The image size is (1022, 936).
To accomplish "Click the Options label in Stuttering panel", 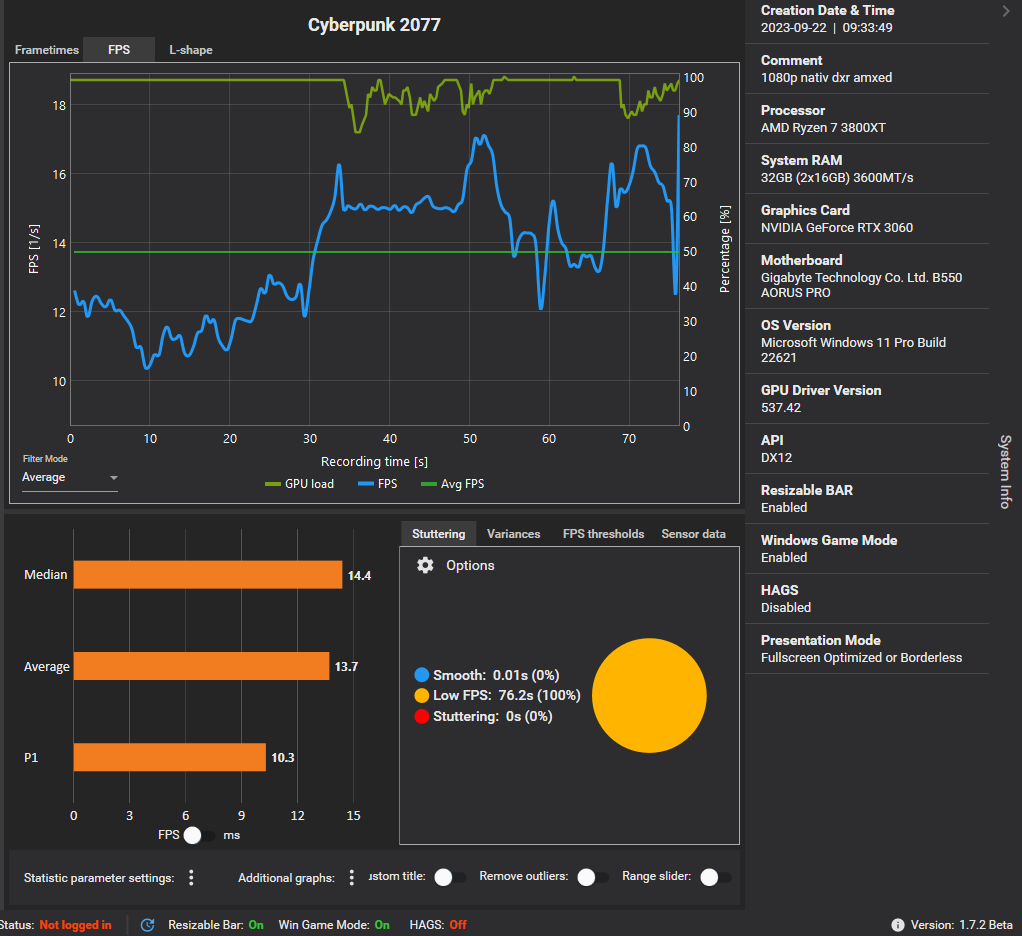I will [x=470, y=565].
